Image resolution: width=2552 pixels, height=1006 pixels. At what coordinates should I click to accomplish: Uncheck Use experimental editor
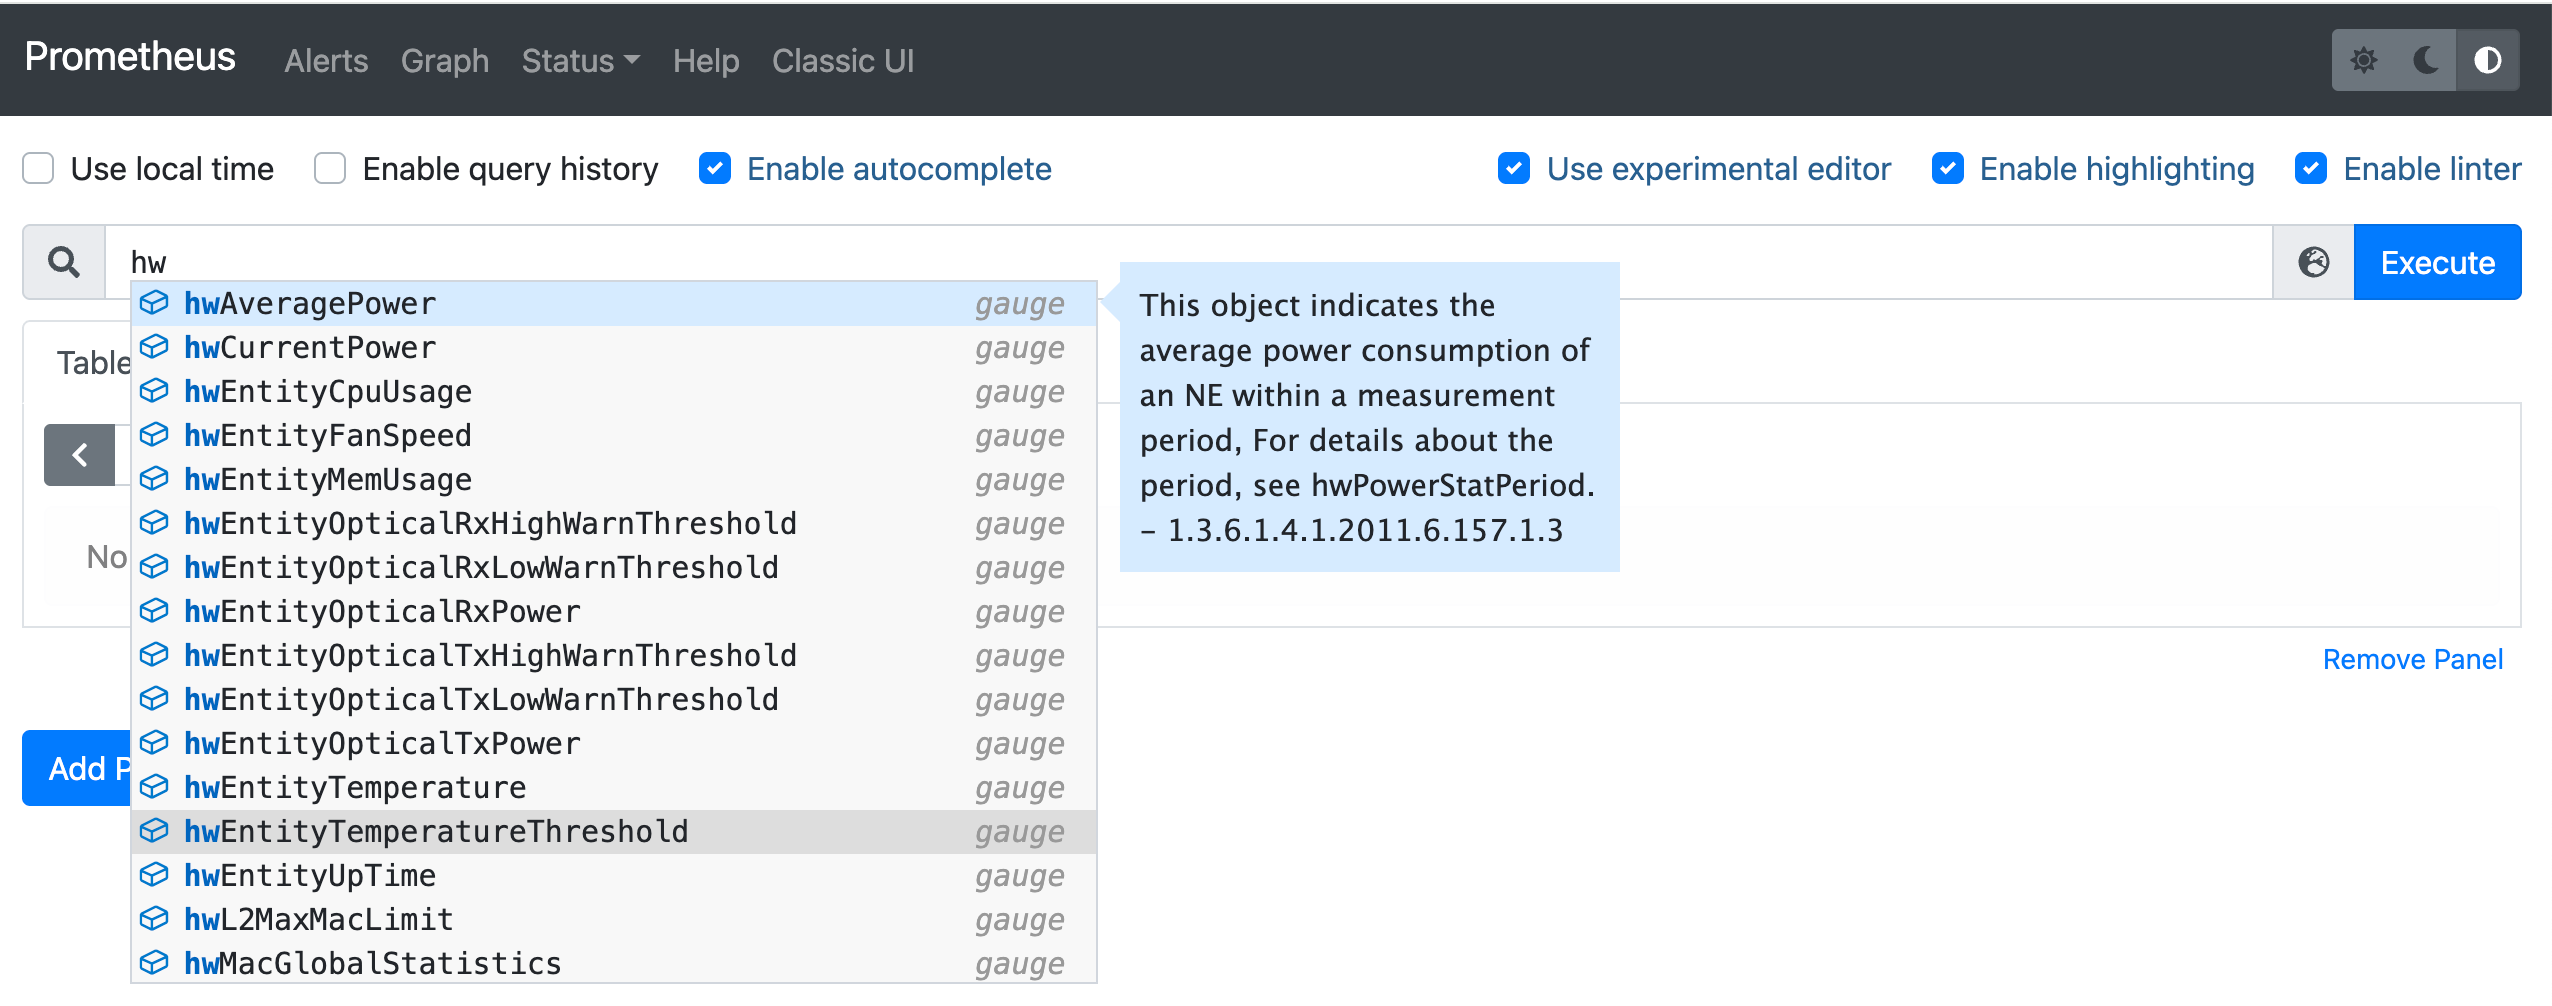click(1514, 168)
